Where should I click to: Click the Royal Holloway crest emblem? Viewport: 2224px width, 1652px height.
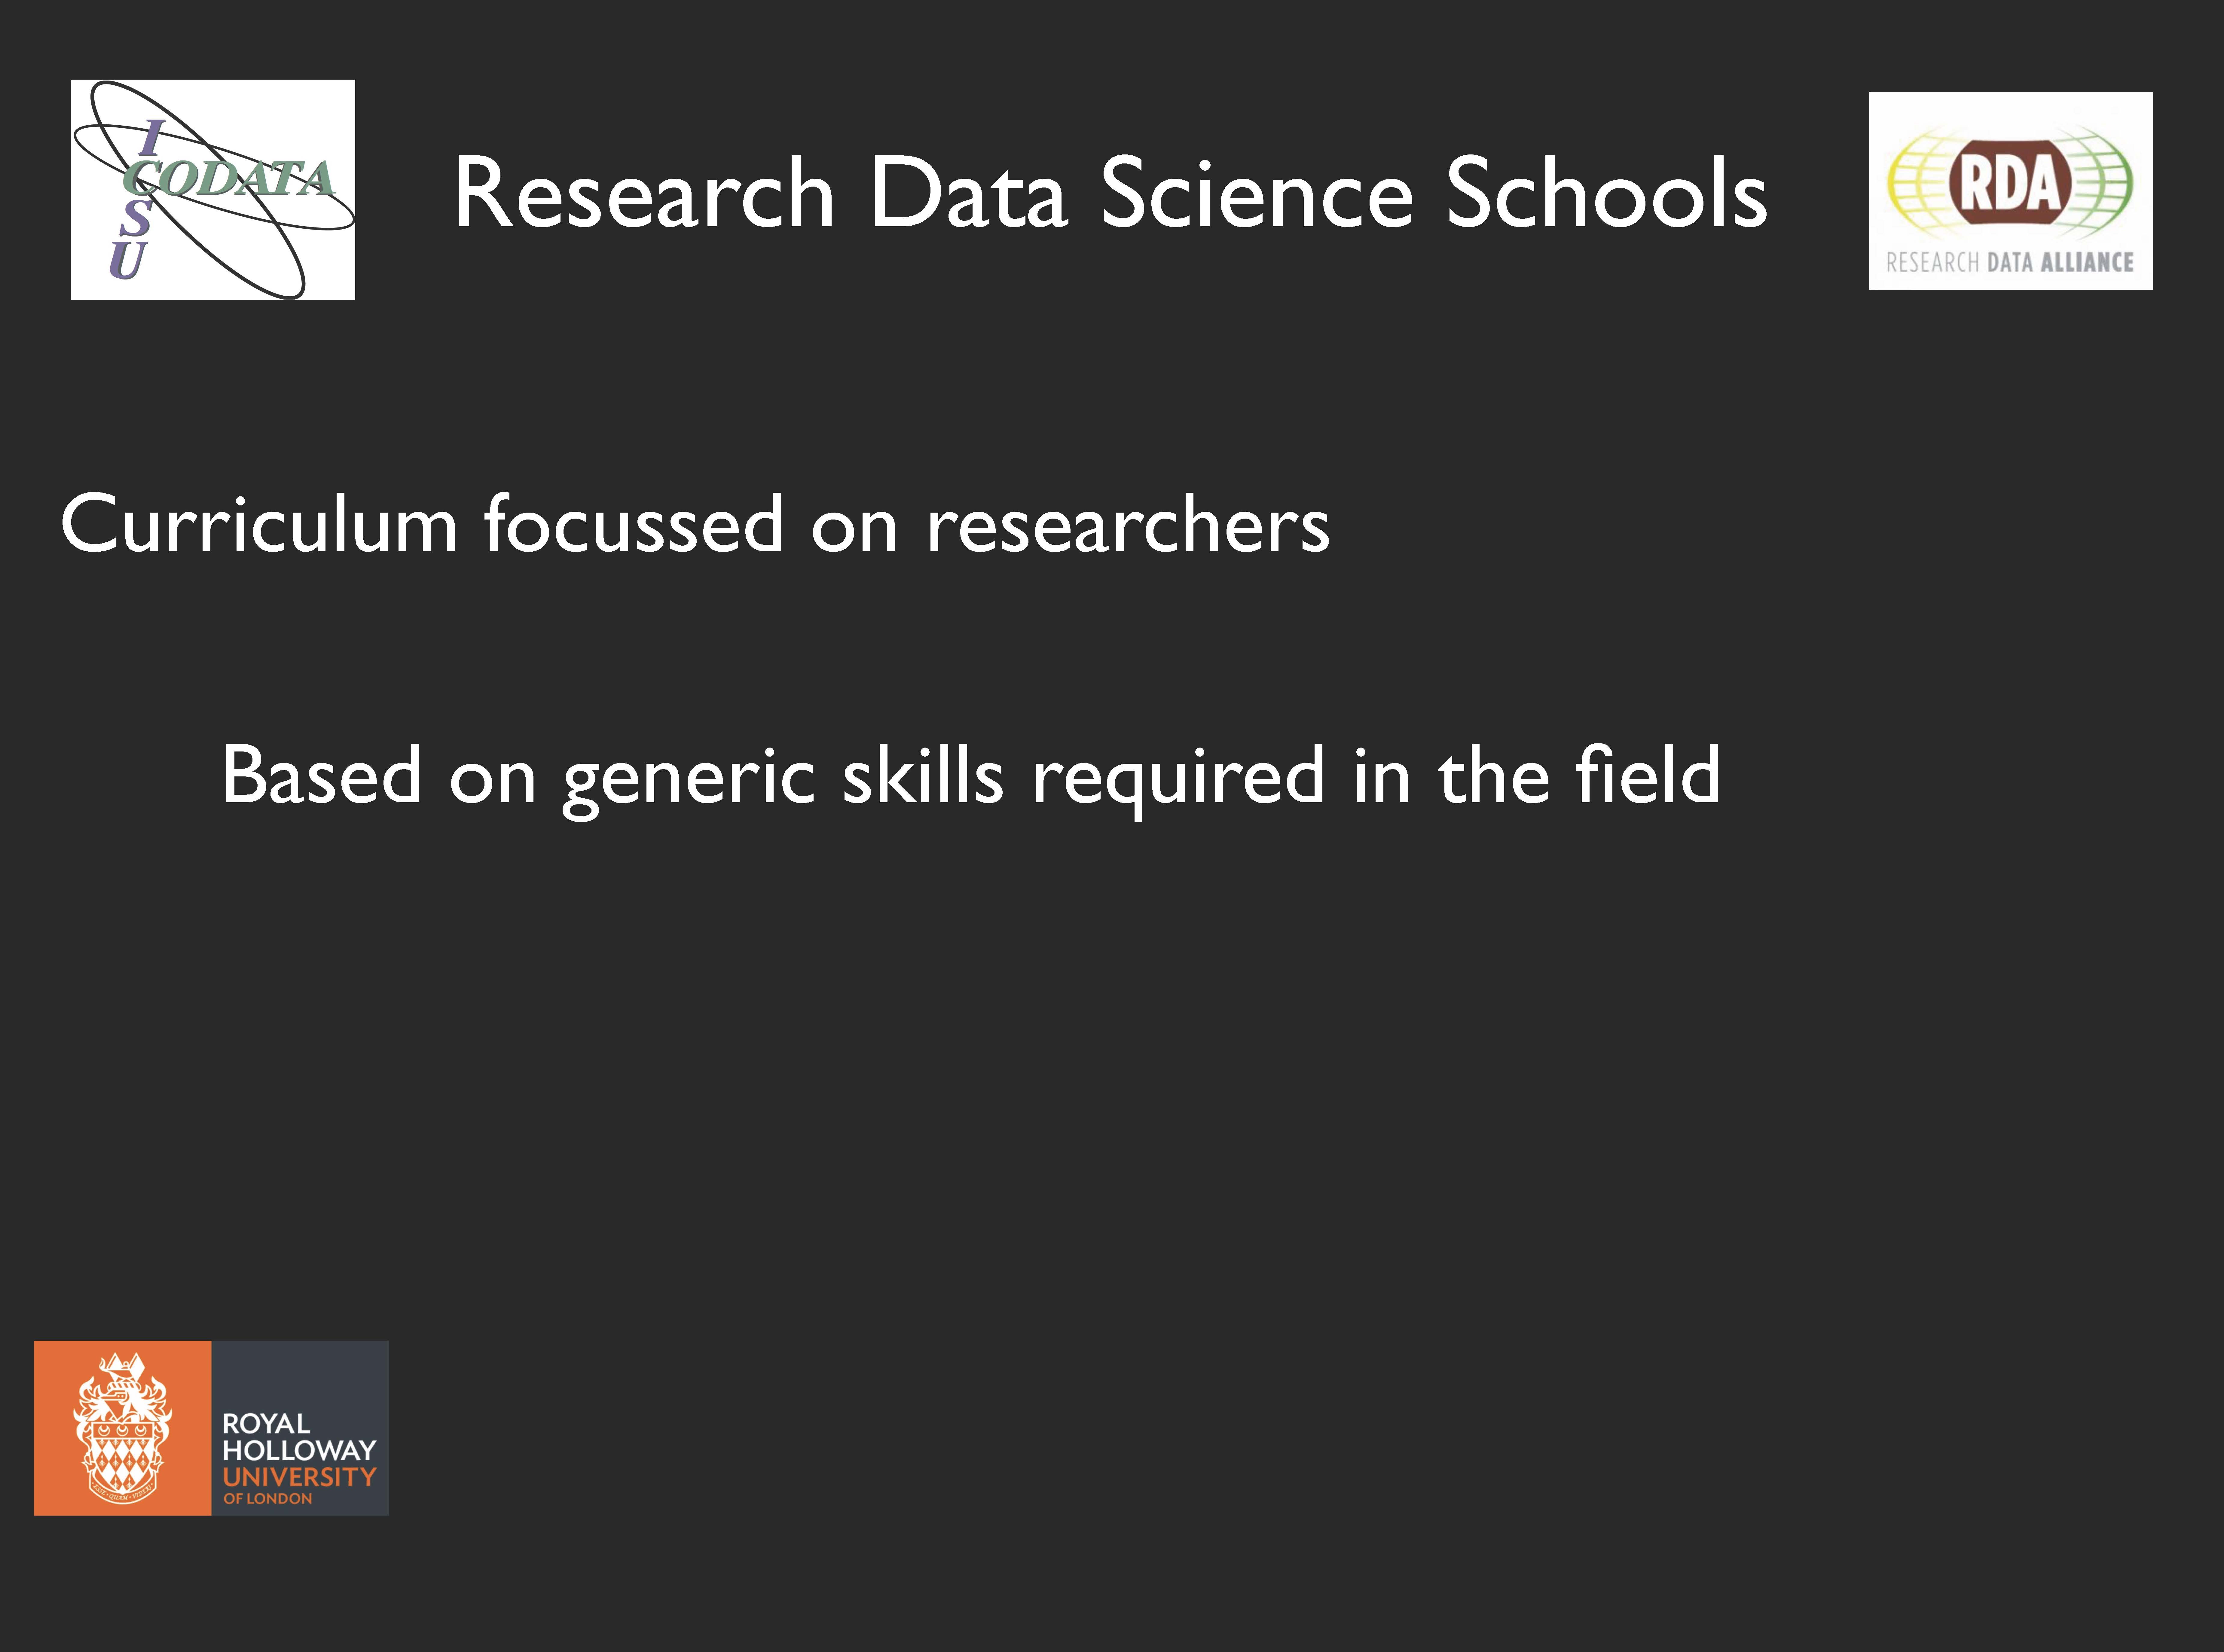tap(122, 1428)
